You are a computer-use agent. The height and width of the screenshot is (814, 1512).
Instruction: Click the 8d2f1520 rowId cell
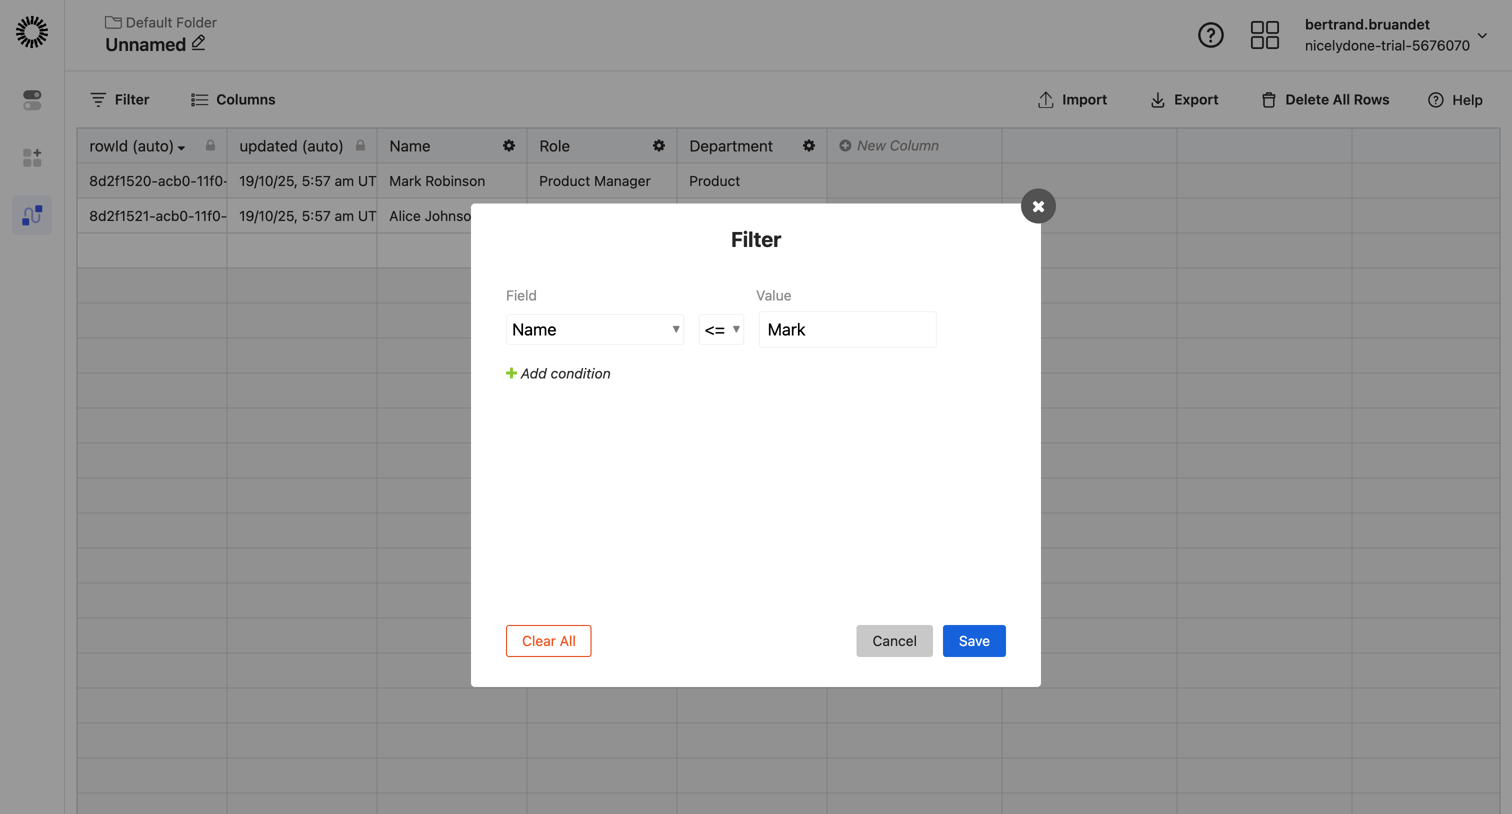[x=152, y=181]
